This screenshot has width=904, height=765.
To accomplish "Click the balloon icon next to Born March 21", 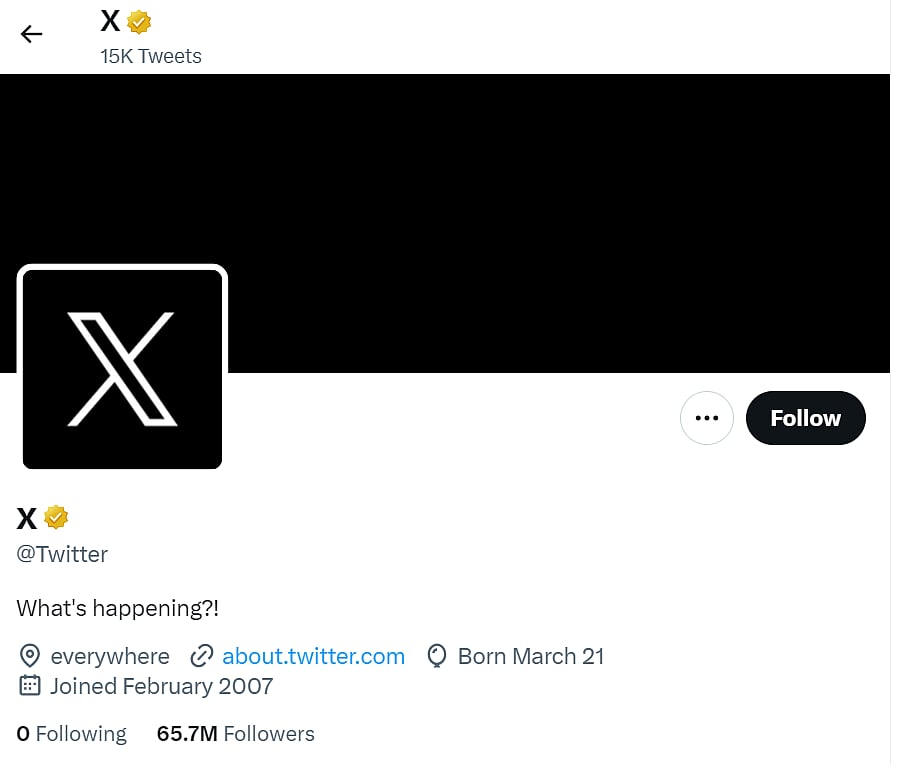I will pyautogui.click(x=436, y=656).
